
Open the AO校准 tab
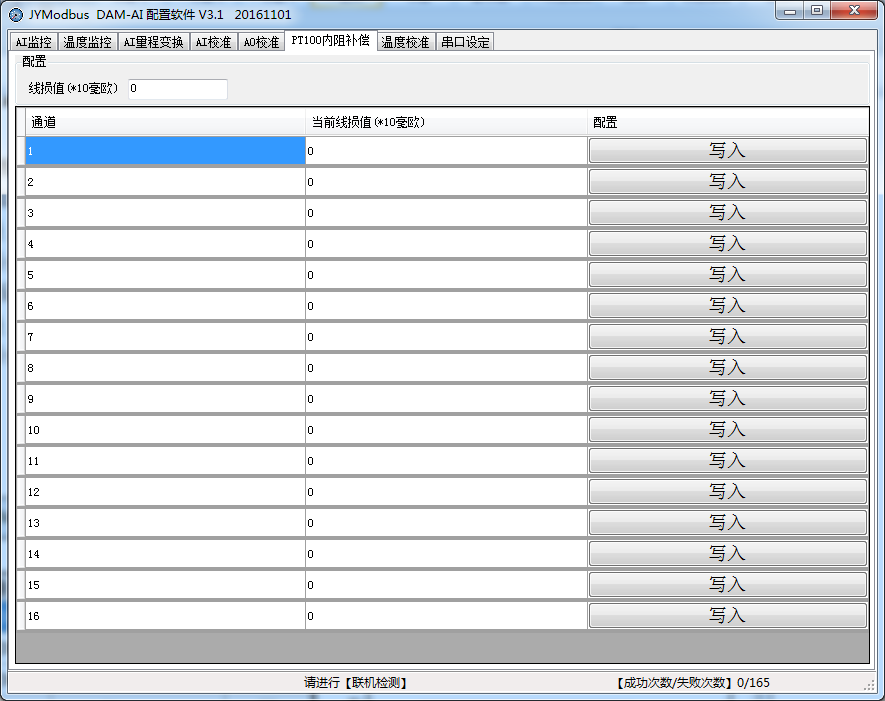[261, 42]
